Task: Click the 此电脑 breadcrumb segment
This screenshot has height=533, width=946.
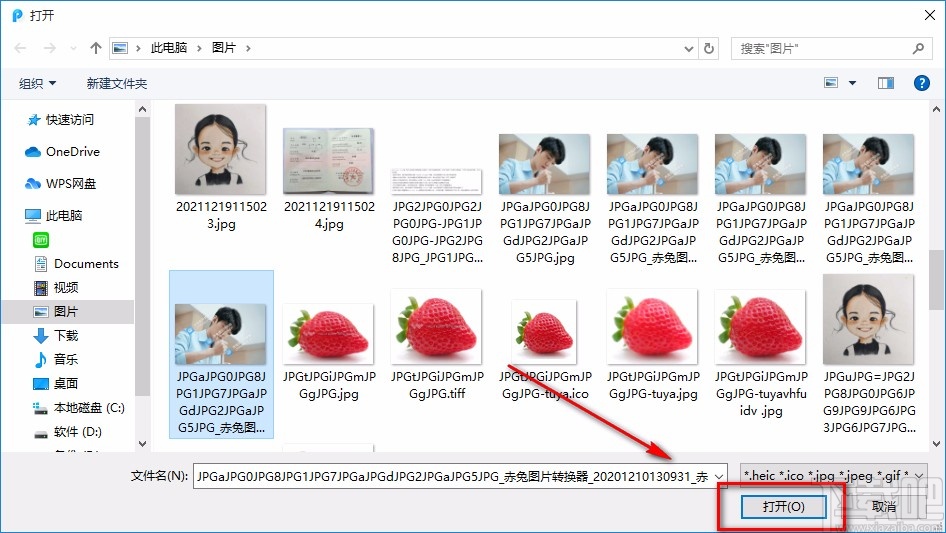Action: click(169, 48)
